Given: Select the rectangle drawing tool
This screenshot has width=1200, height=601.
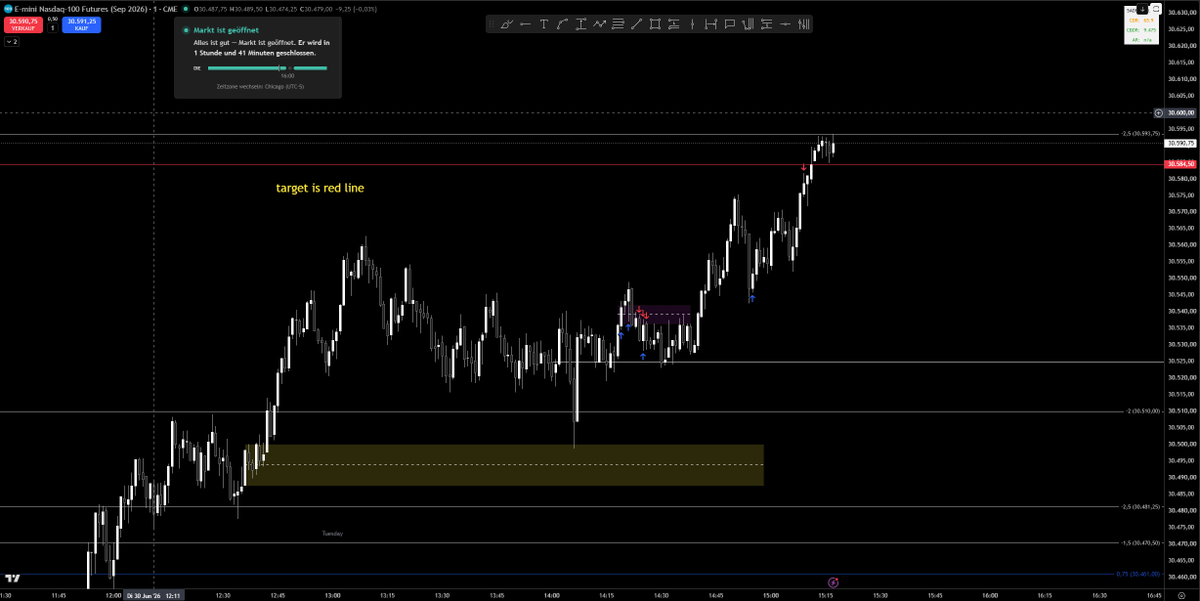Looking at the screenshot, I should coord(654,24).
